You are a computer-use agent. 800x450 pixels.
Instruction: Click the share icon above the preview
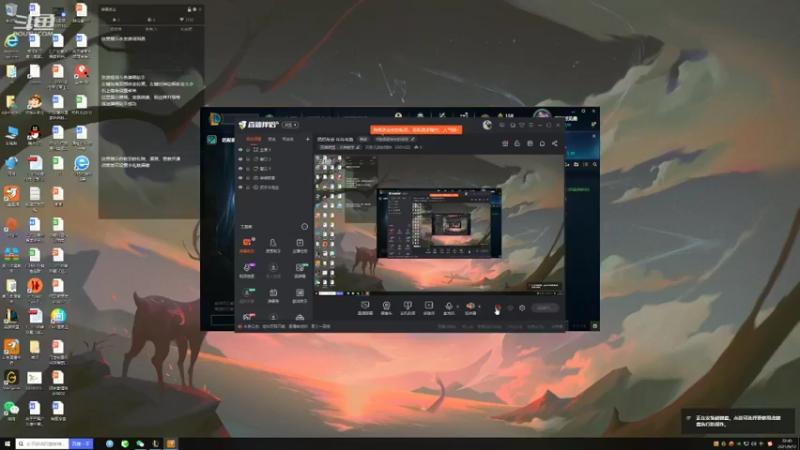tap(555, 143)
